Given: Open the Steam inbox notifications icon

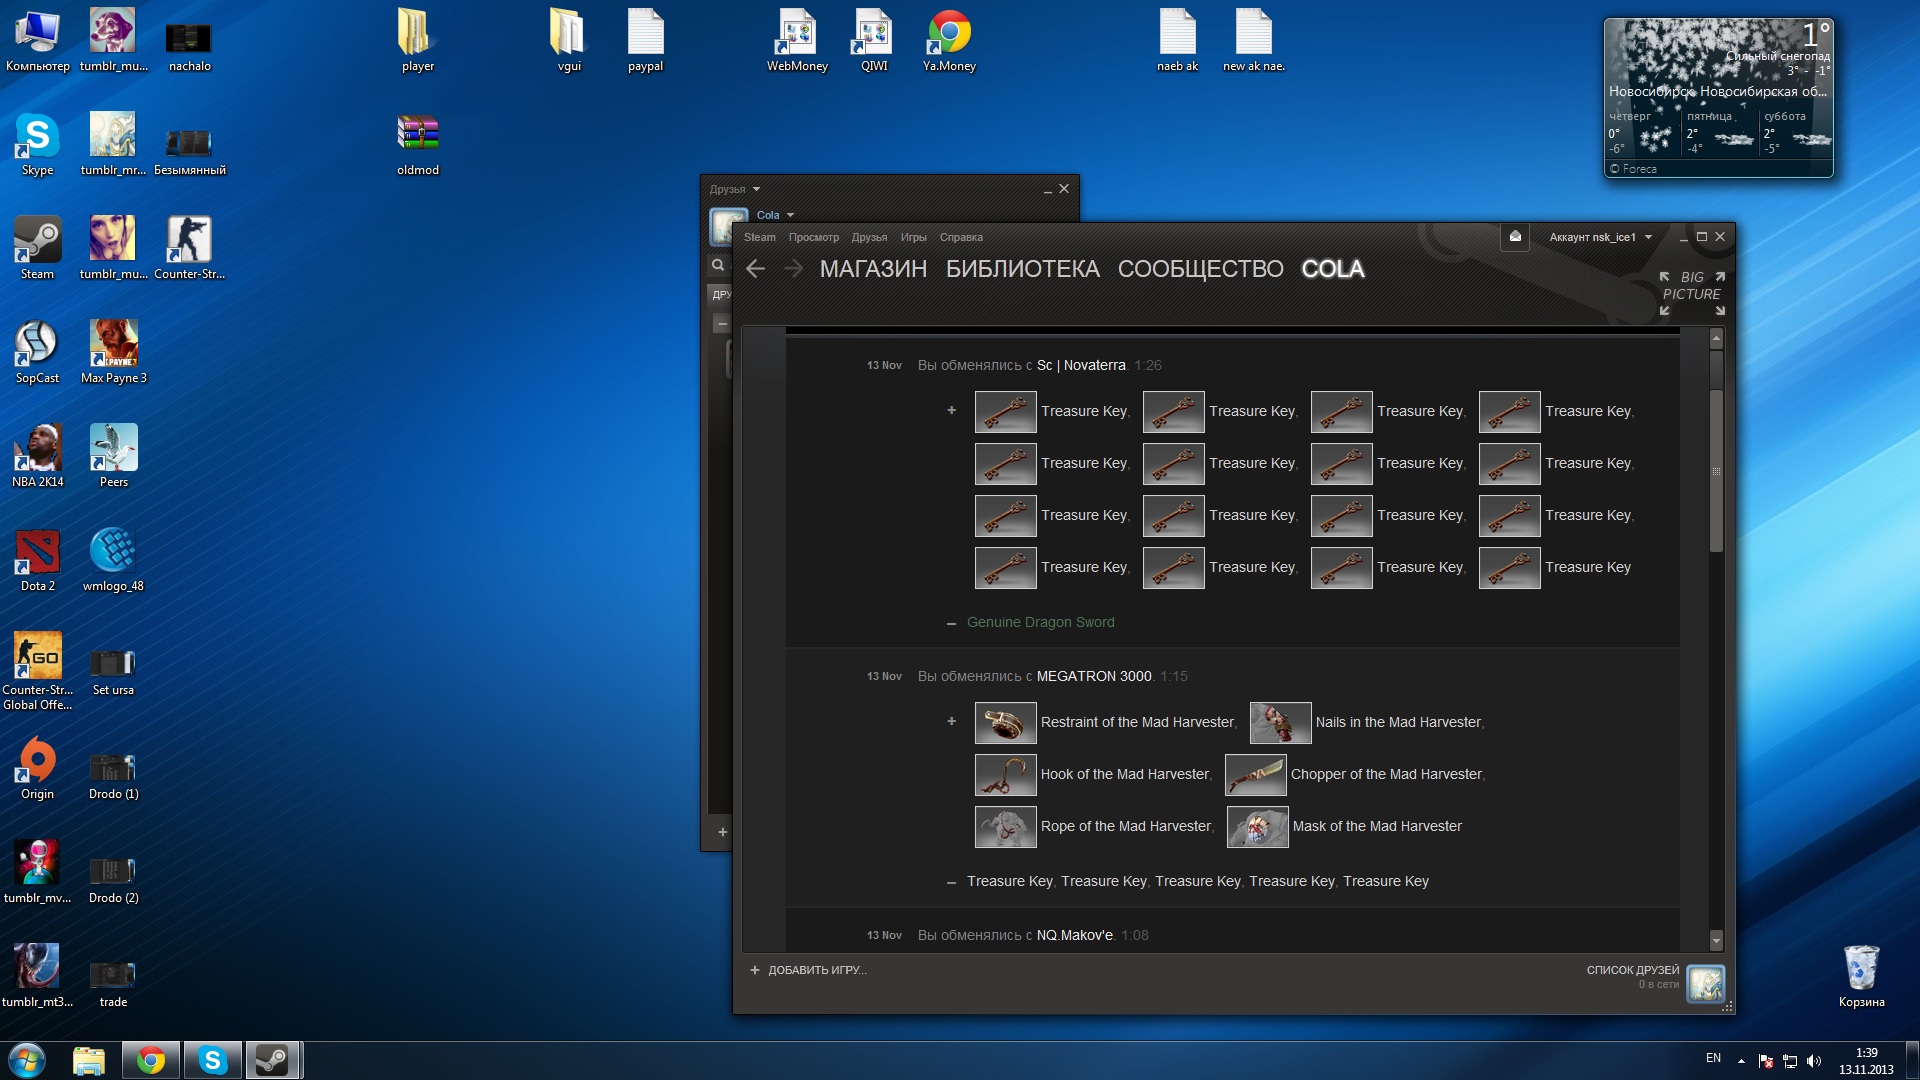Looking at the screenshot, I should [1515, 237].
